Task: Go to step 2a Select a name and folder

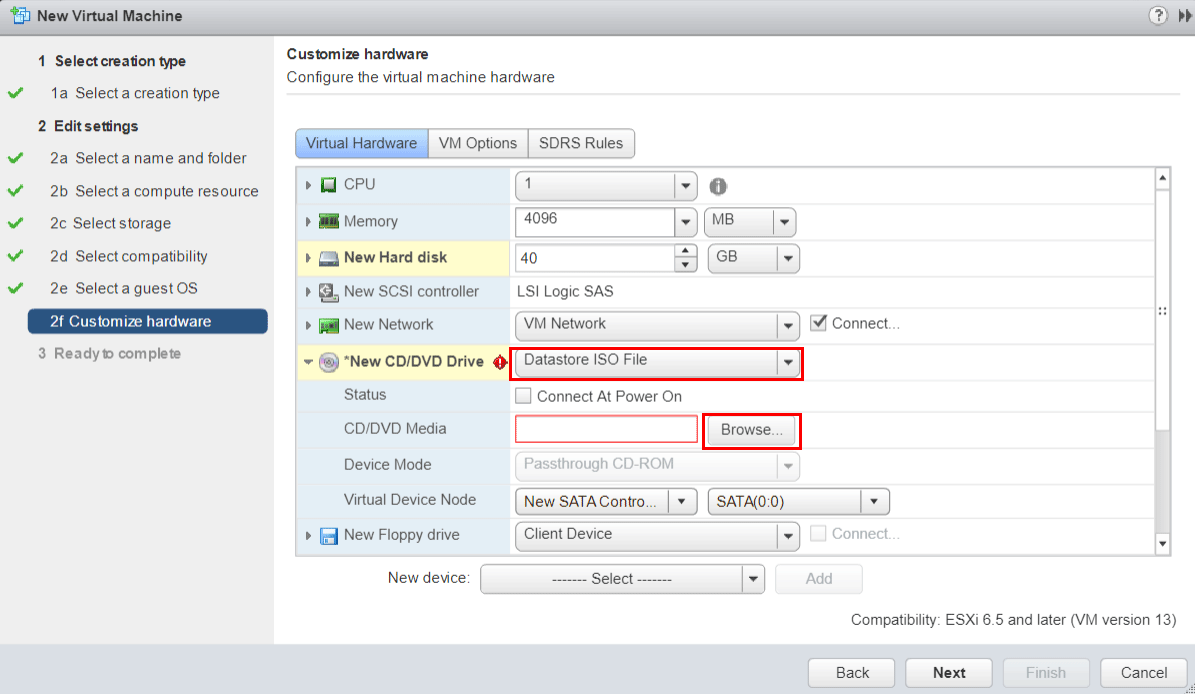Action: 148,158
